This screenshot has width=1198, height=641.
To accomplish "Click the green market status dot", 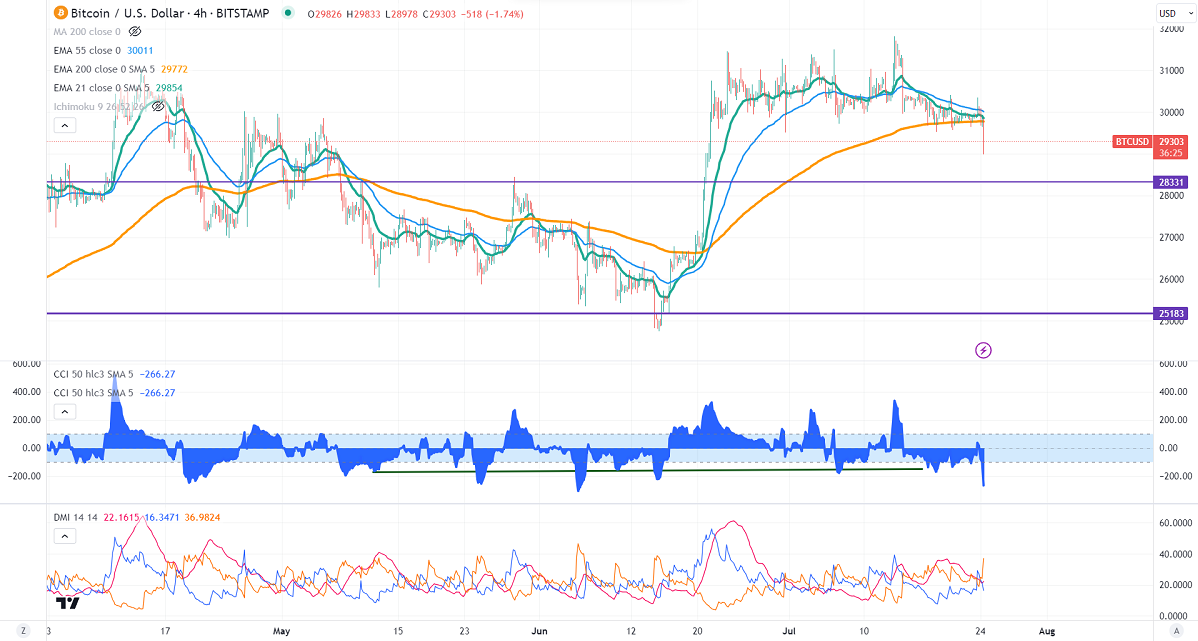I will [287, 15].
